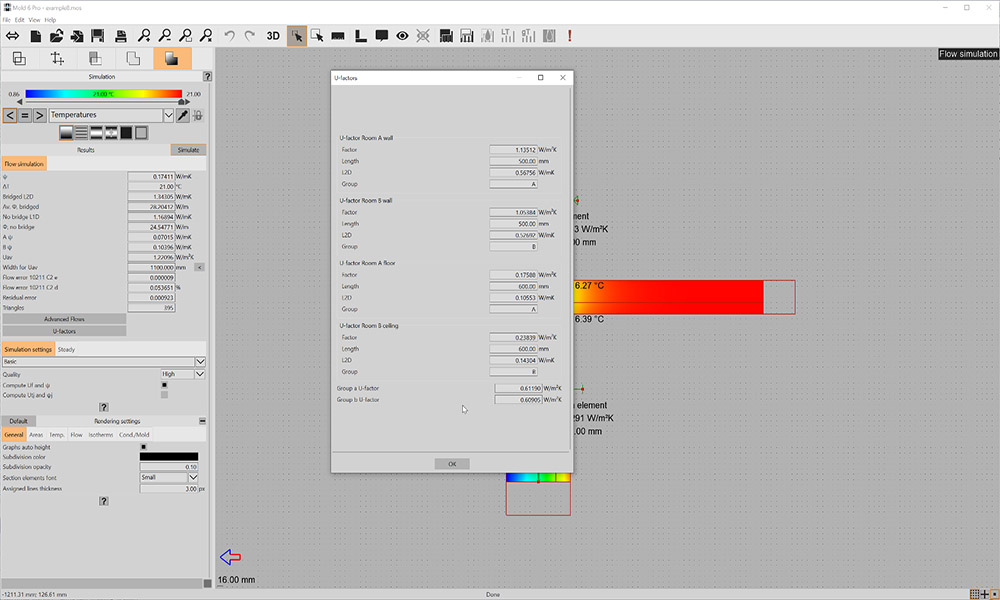Click the red exclamation mark icon
The image size is (1000, 600).
point(570,36)
